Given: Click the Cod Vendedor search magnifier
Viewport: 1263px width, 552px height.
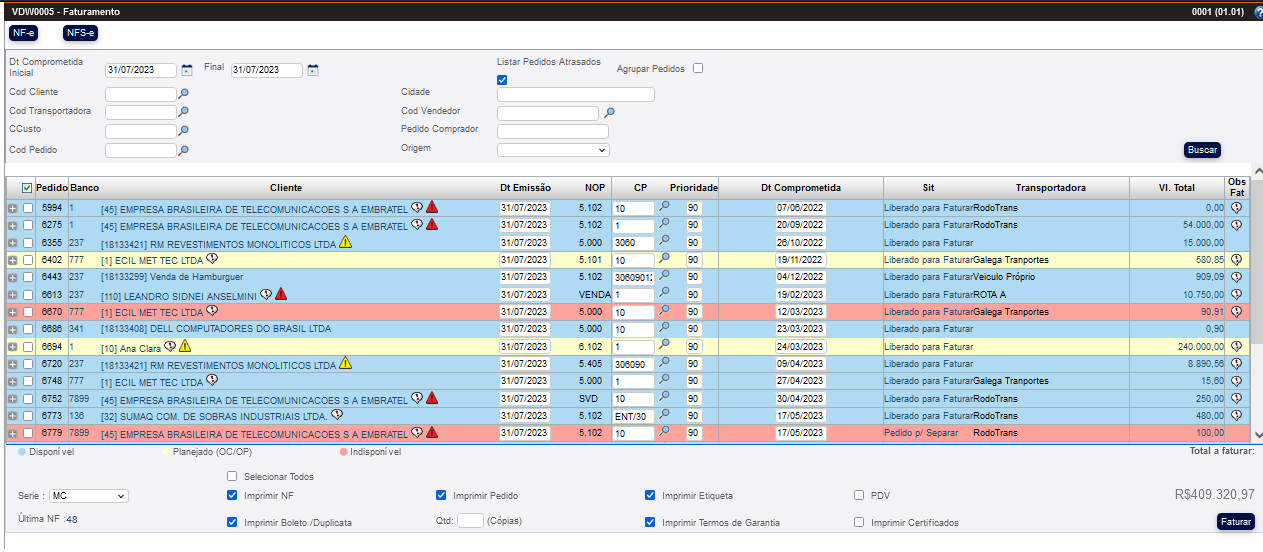Looking at the screenshot, I should tap(609, 113).
